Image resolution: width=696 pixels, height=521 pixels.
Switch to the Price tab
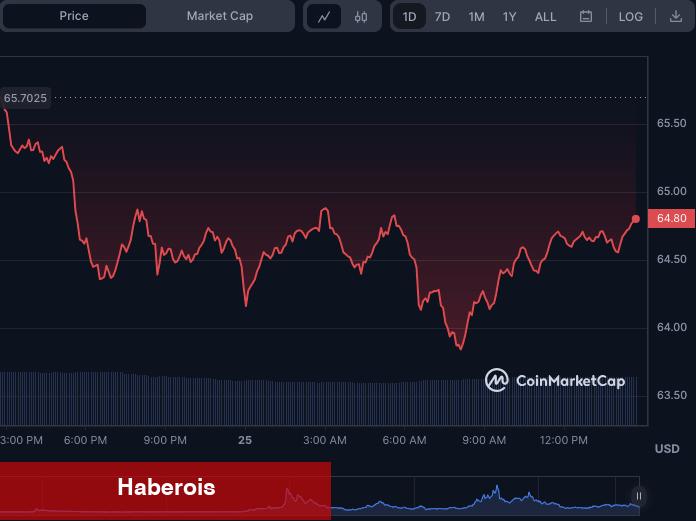click(74, 16)
